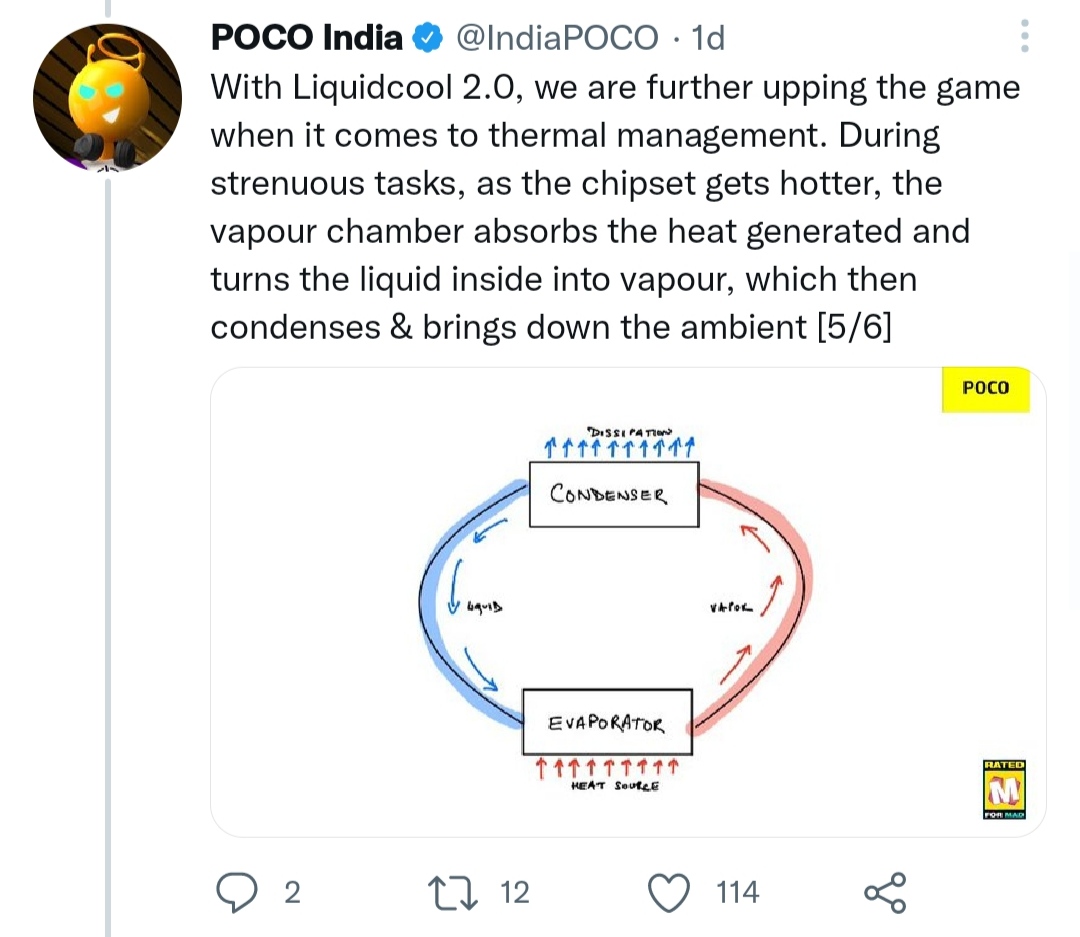
Task: Click the Condenser box in the diagram
Action: coord(612,494)
